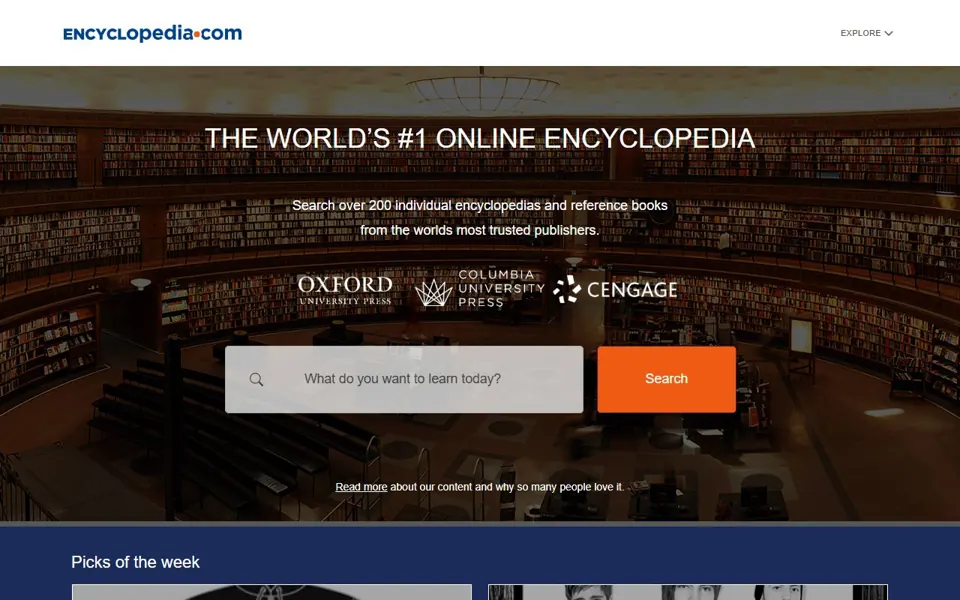Screen dimensions: 960x600
Task: Click the Encyclopedia.com logo
Action: coord(152,33)
